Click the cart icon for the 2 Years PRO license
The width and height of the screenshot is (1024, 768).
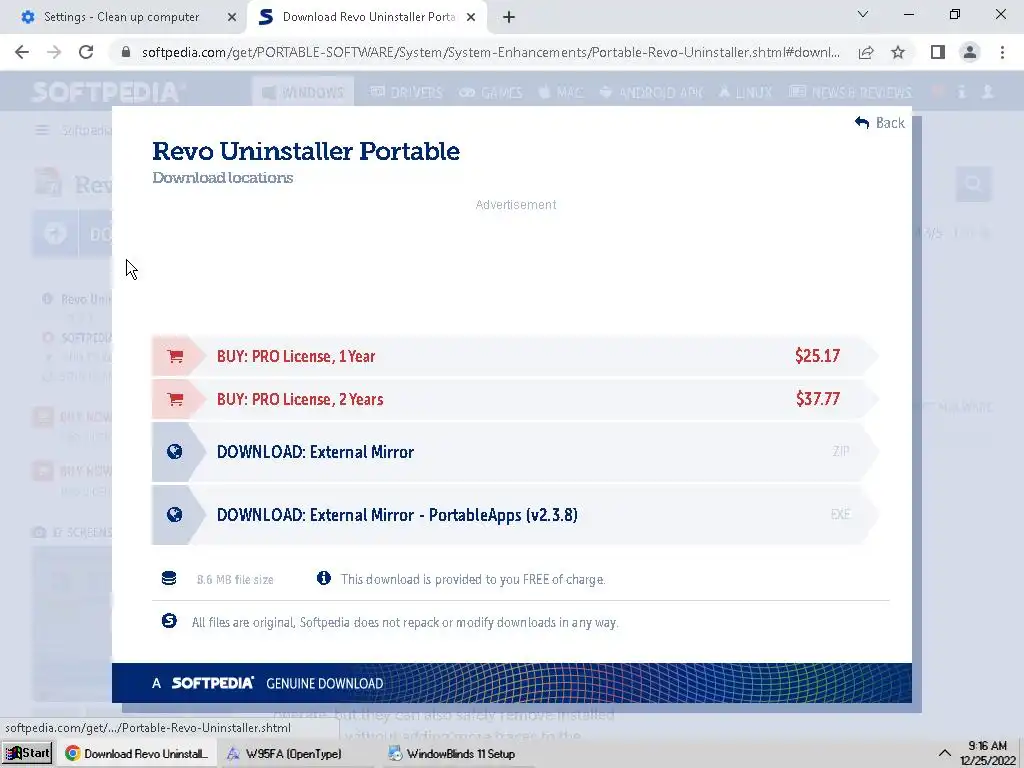(x=175, y=400)
